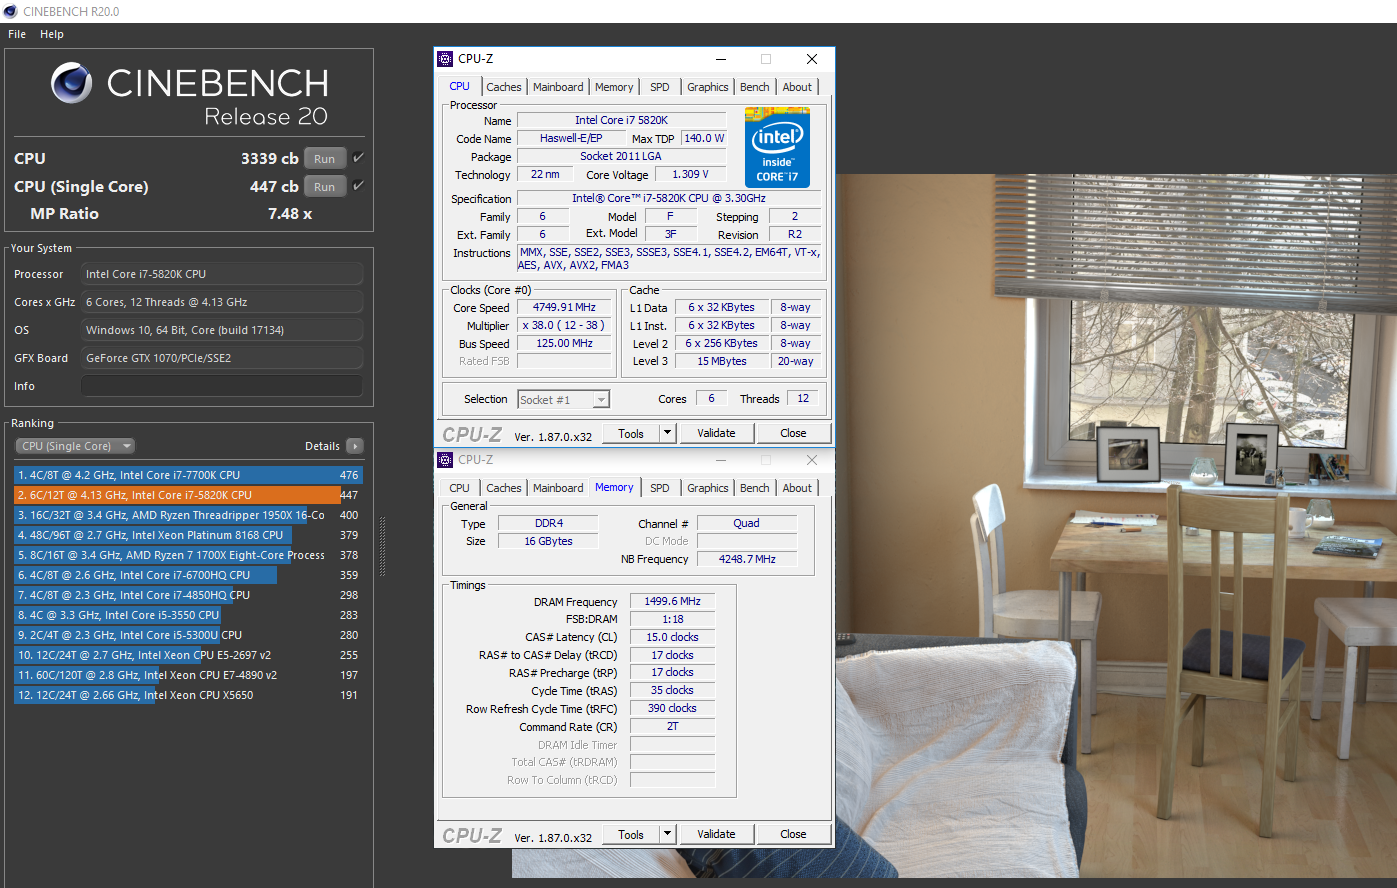Run the CPU benchmark
The image size is (1397, 888).
(324, 157)
